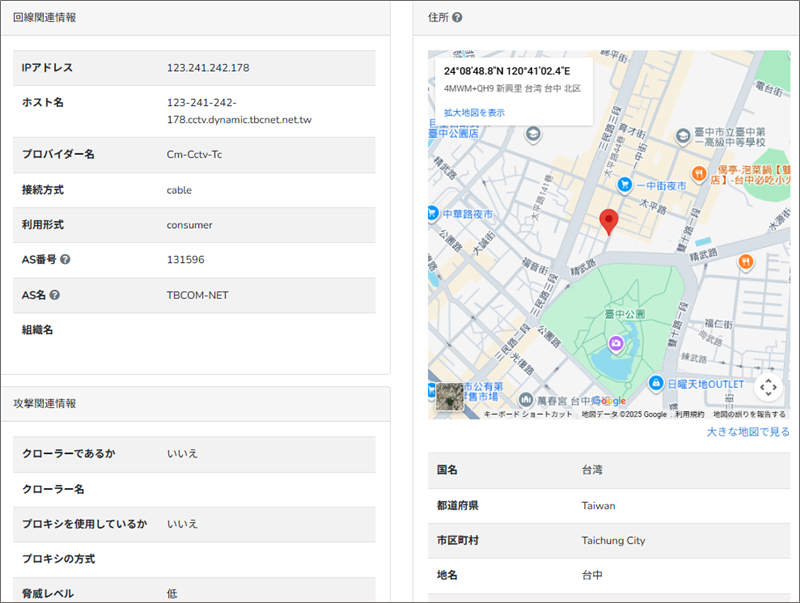This screenshot has height=603, width=800.
Task: Click the 臺中市立臺中第一高級中等學校 school marker
Action: pos(682,132)
